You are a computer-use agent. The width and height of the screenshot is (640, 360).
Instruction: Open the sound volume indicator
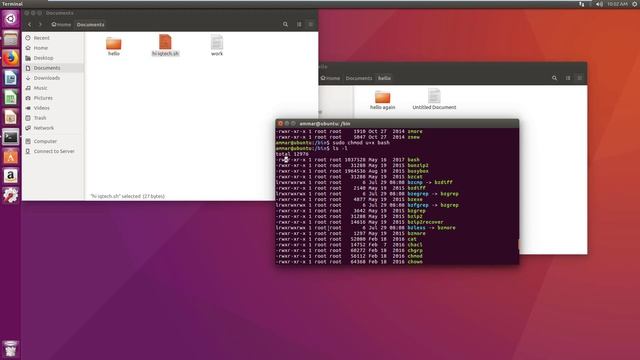click(x=599, y=4)
